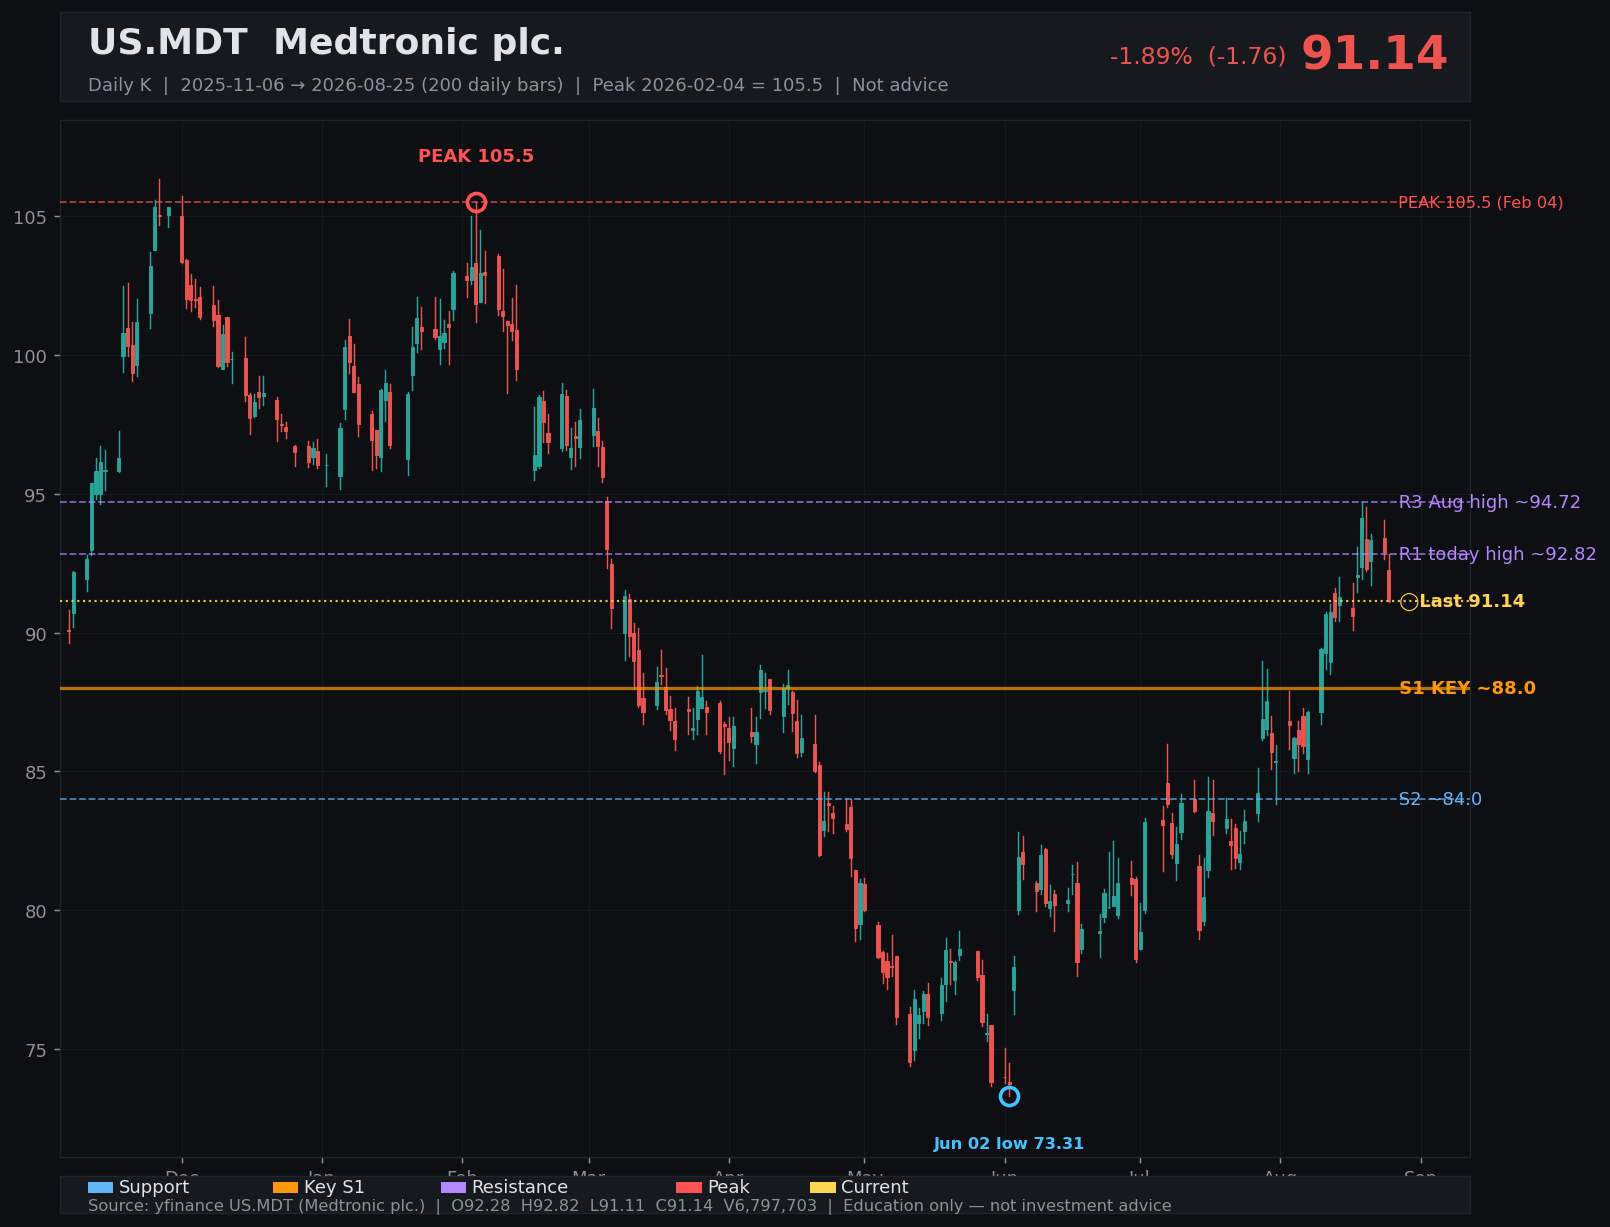The height and width of the screenshot is (1227, 1610).
Task: Click the purple Resistance legend swatch
Action: (453, 1188)
